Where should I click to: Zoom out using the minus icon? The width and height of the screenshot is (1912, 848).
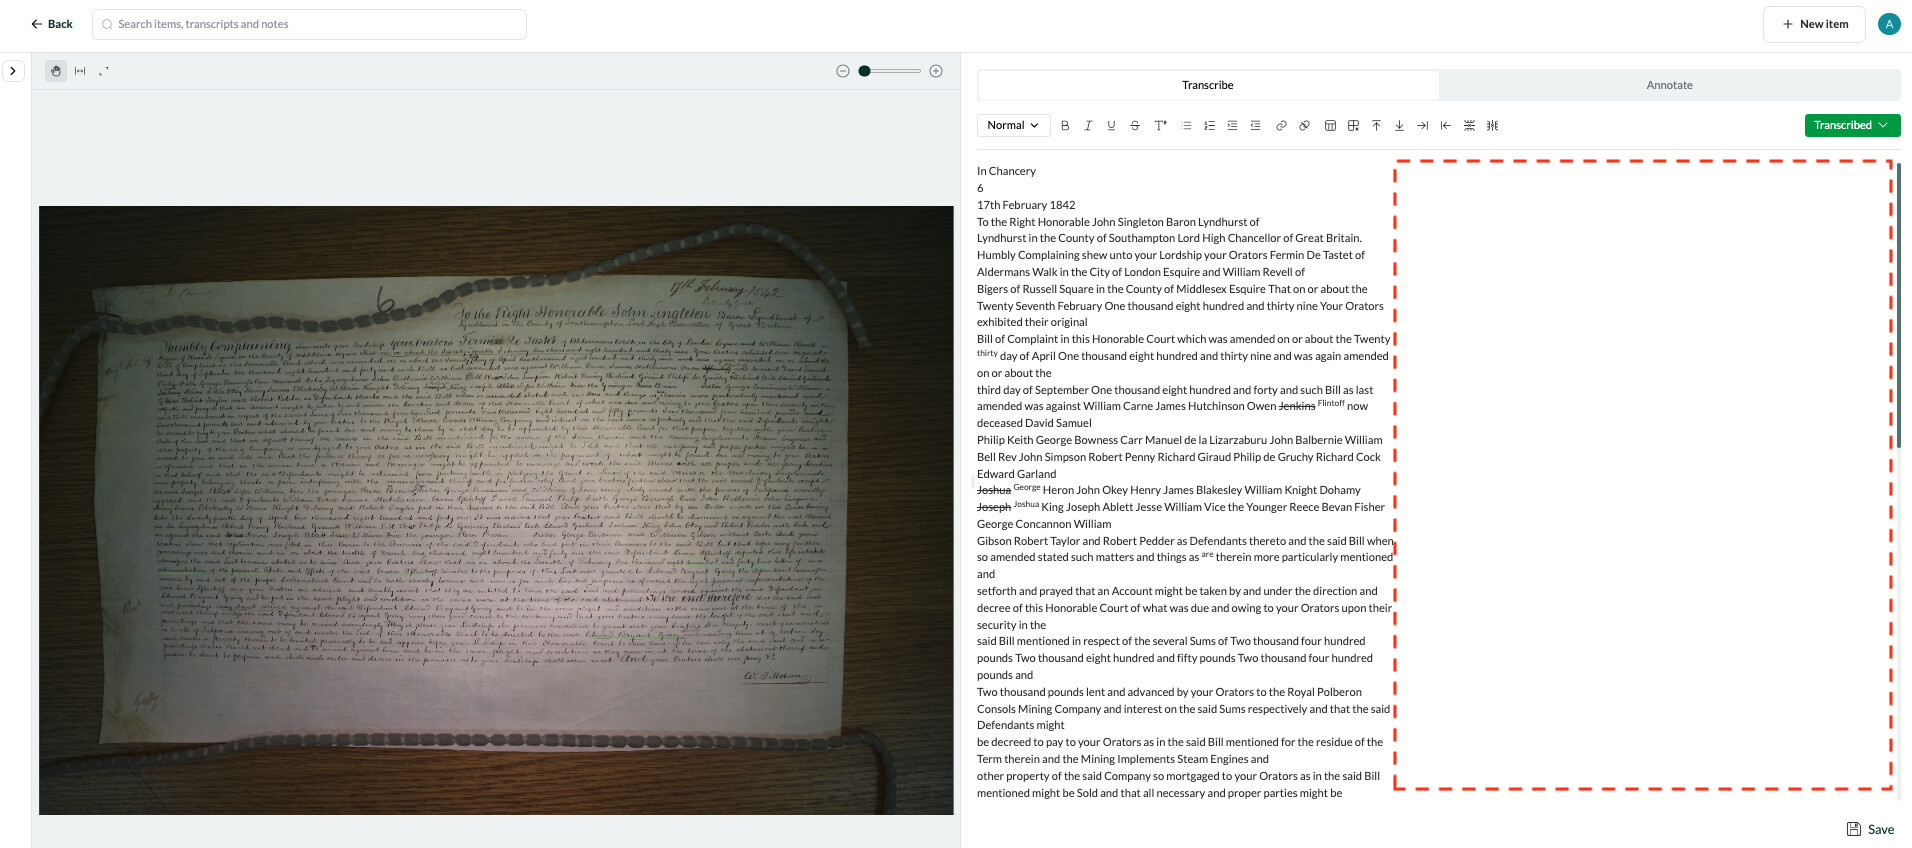click(843, 71)
